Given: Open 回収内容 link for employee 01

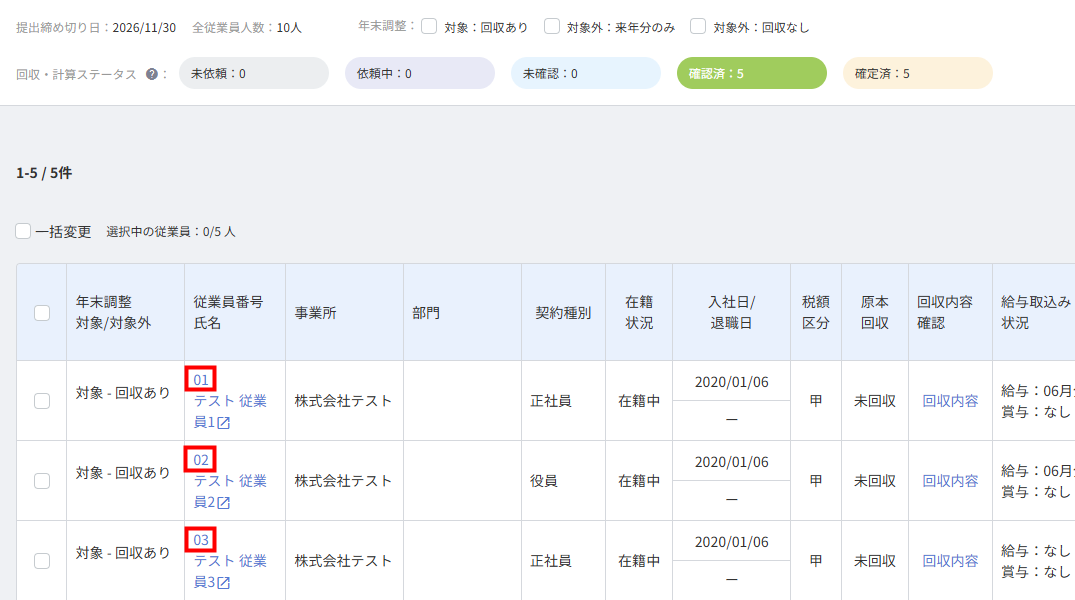Looking at the screenshot, I should click(950, 400).
